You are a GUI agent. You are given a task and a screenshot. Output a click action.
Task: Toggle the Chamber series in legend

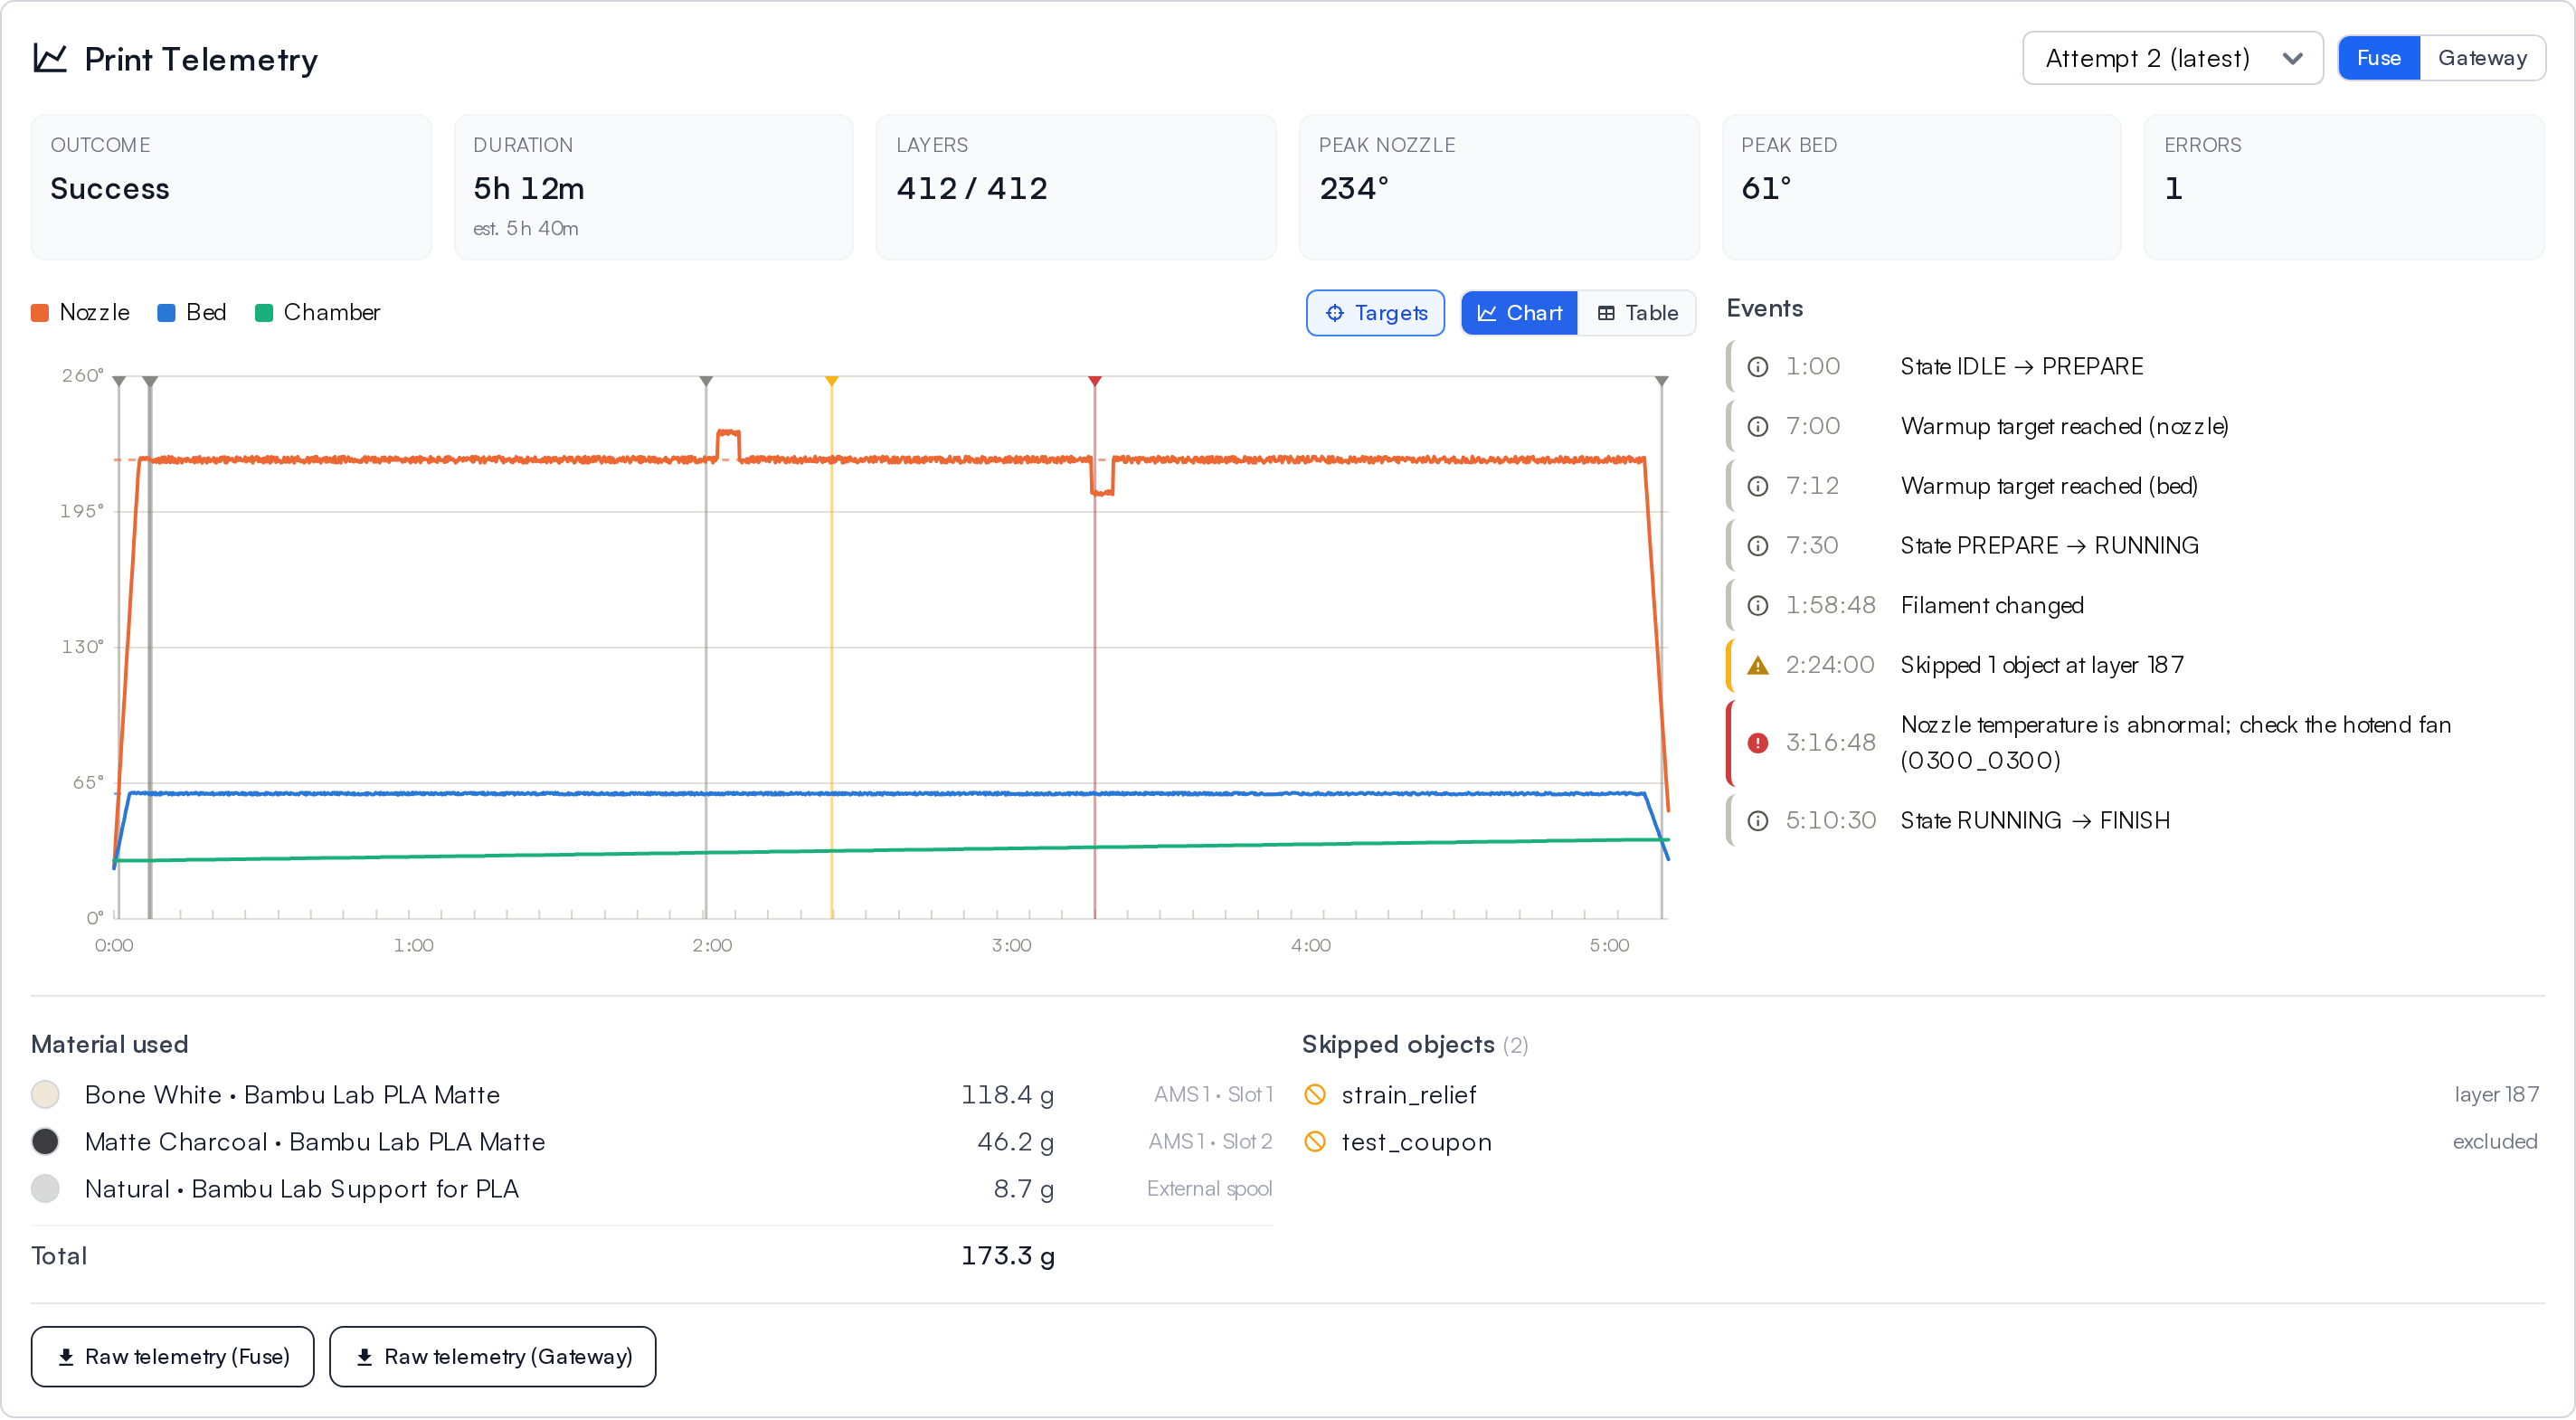pyautogui.click(x=317, y=312)
